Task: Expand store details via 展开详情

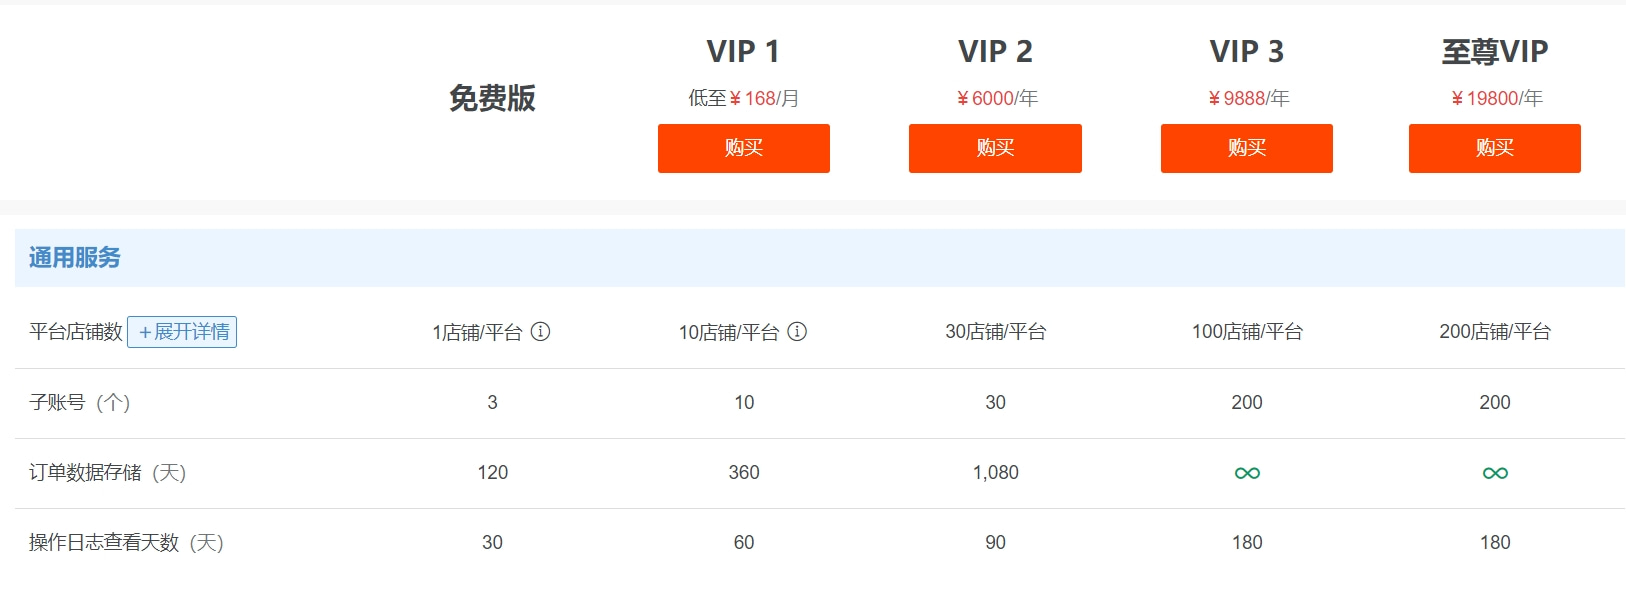Action: (184, 331)
